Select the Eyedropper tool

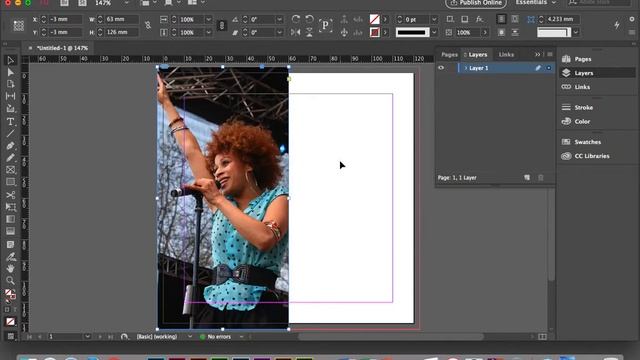point(11,257)
